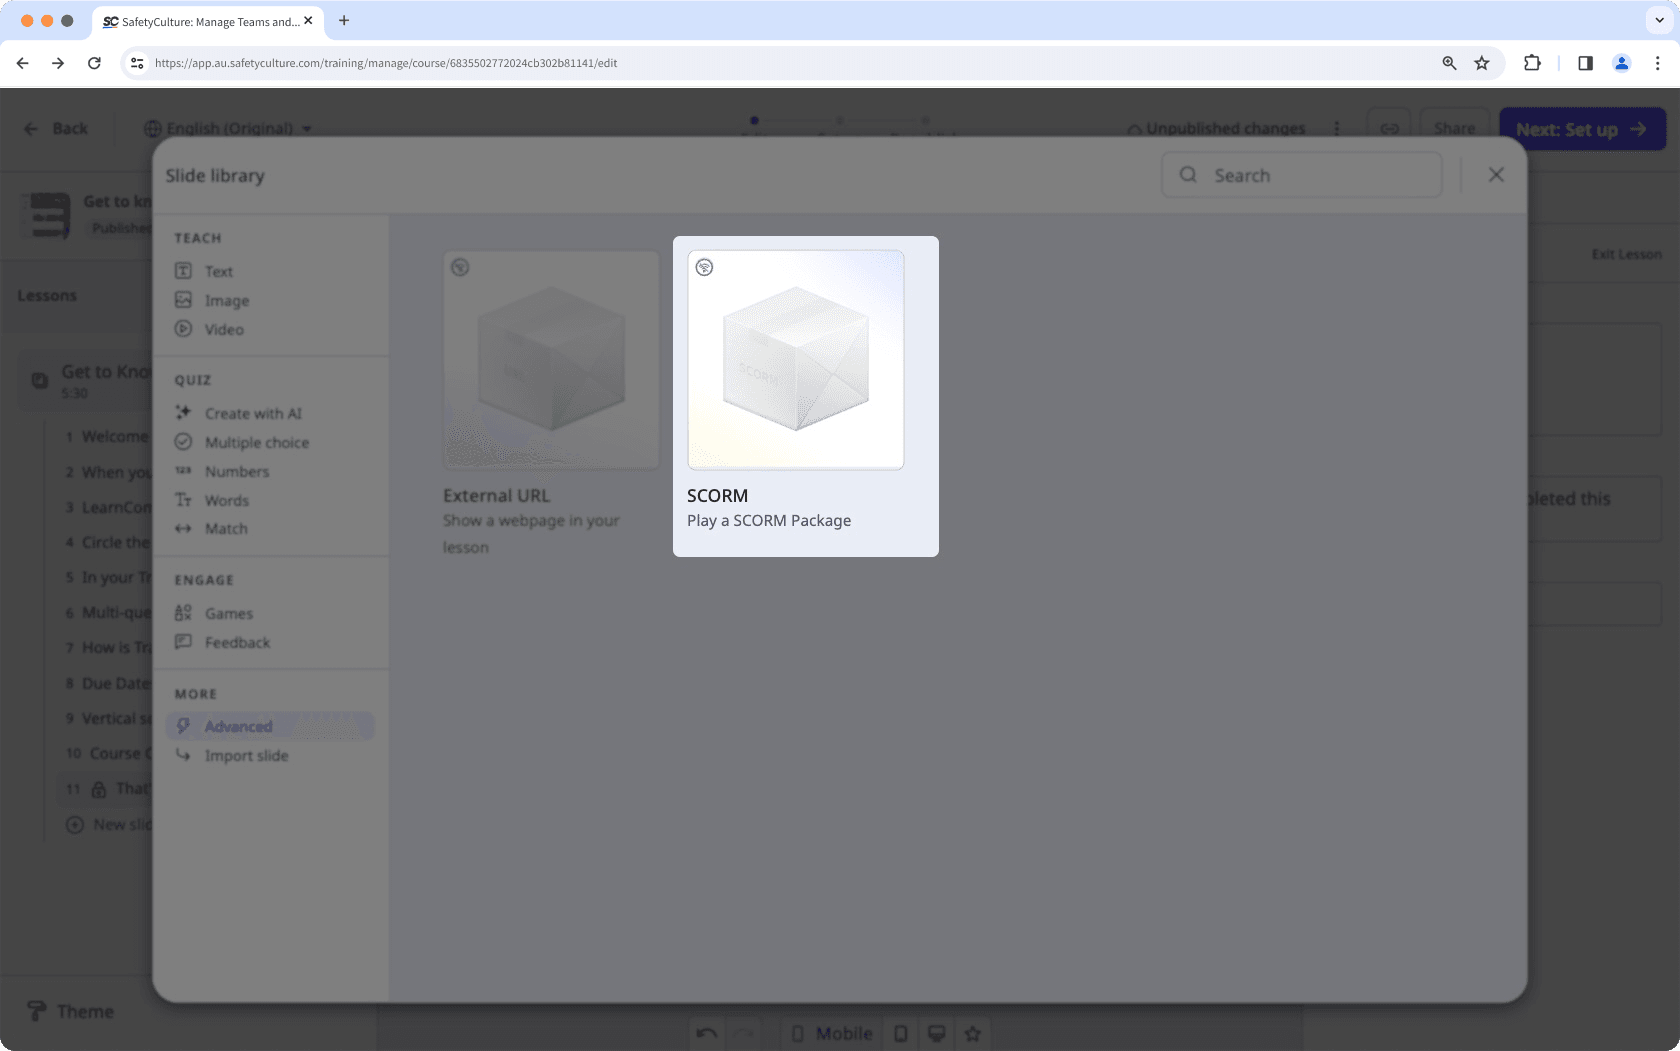Select the Text slide type
The height and width of the screenshot is (1051, 1680).
click(x=218, y=270)
